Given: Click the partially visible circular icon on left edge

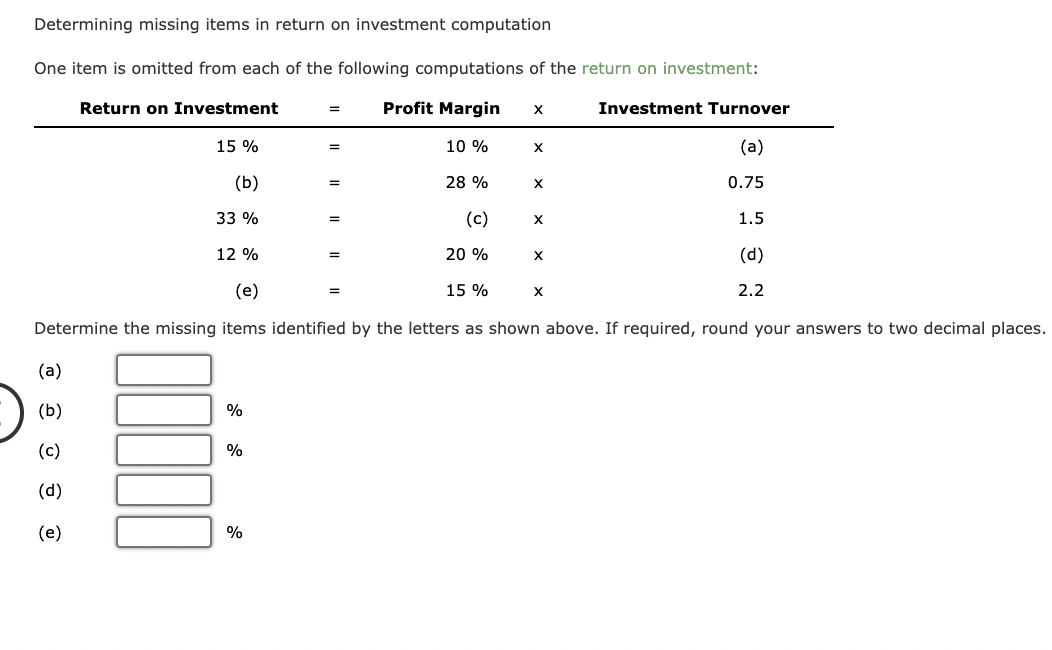Looking at the screenshot, I should click(3, 412).
